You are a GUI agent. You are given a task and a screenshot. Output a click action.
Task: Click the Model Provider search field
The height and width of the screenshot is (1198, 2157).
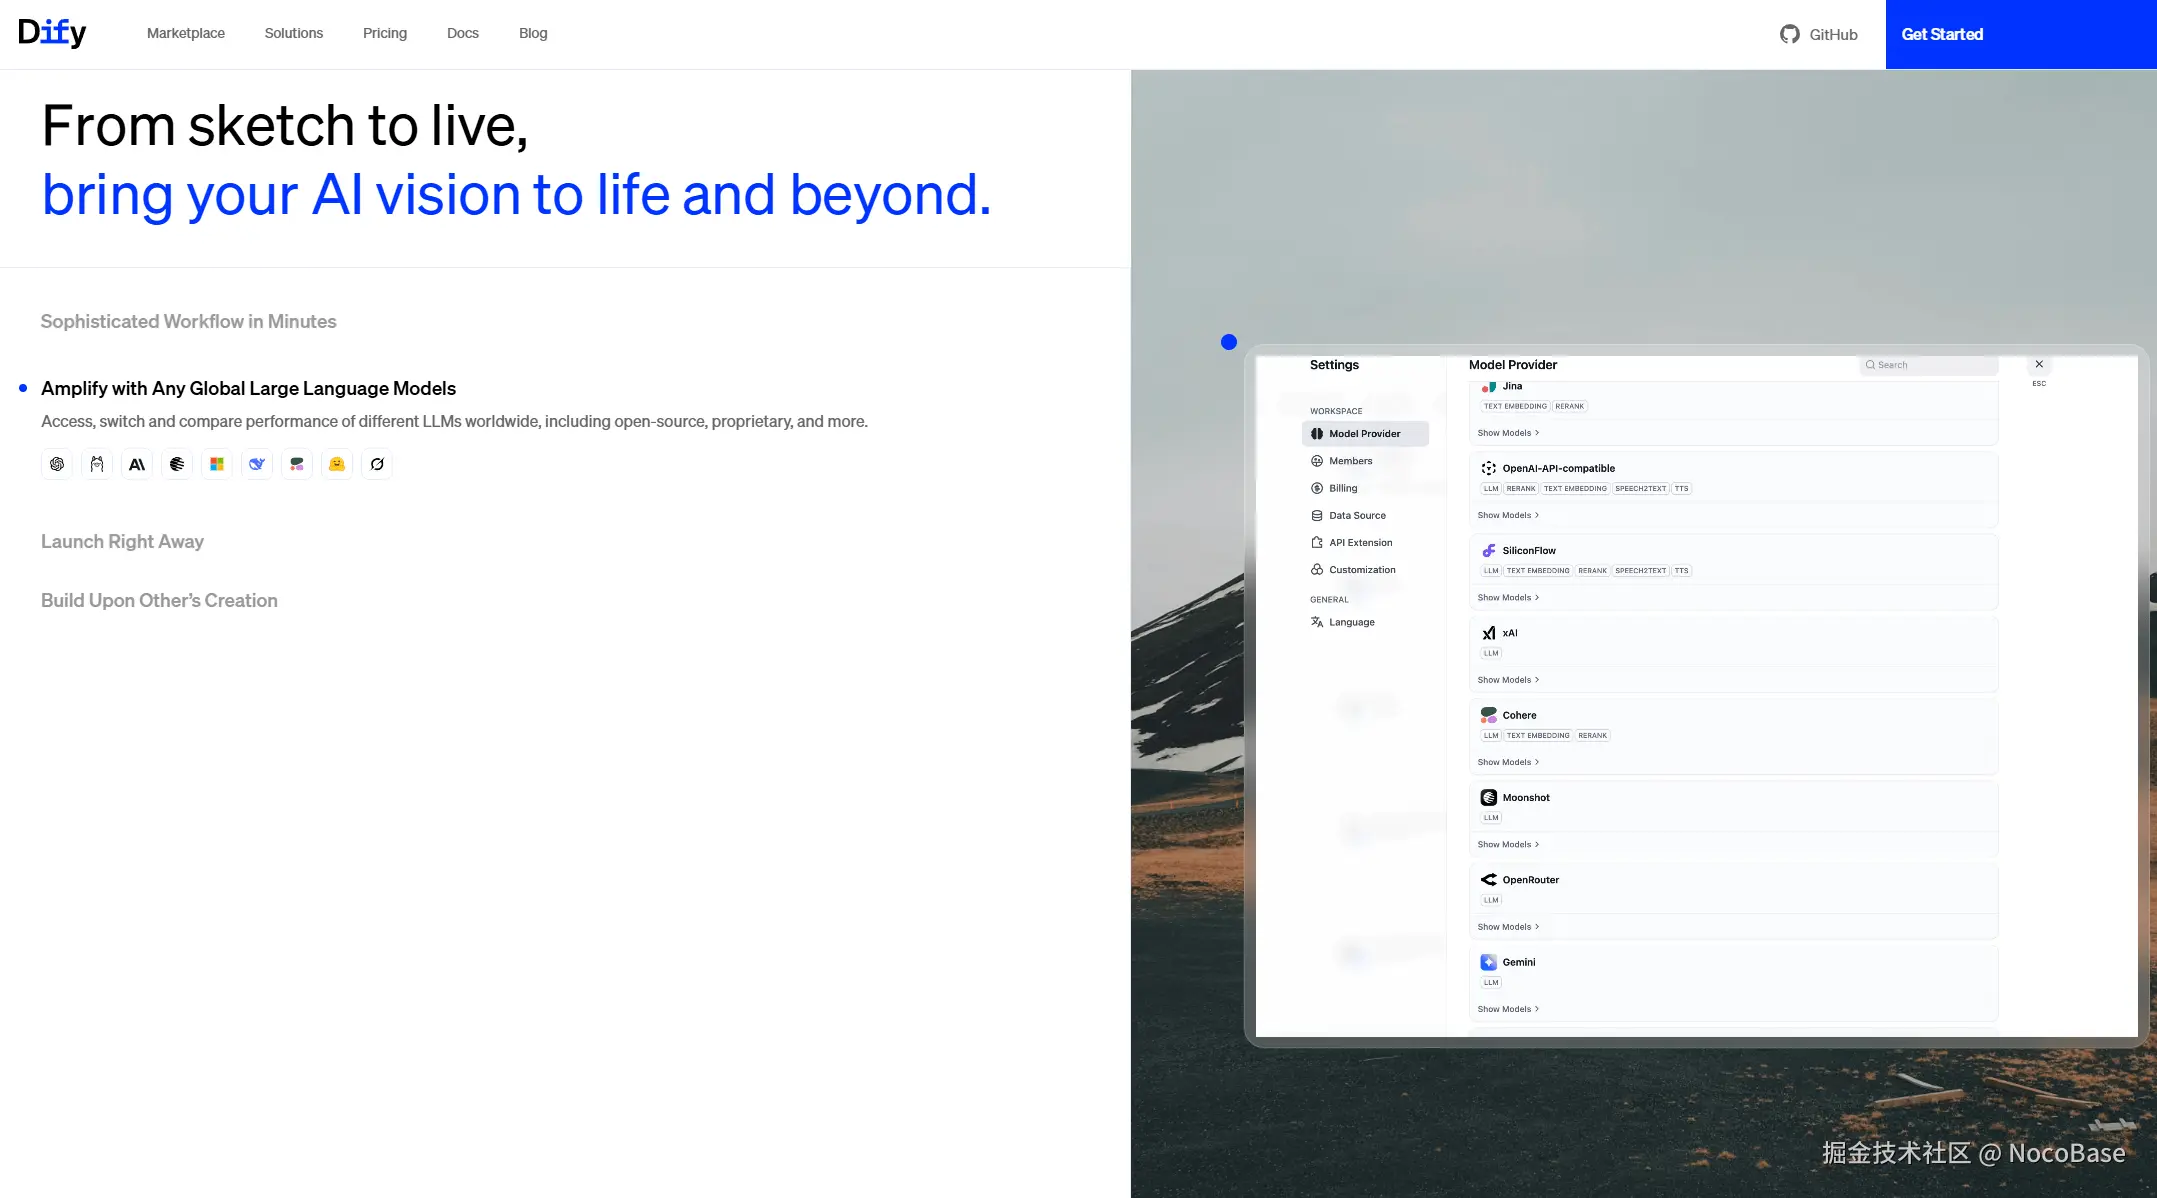(1930, 365)
